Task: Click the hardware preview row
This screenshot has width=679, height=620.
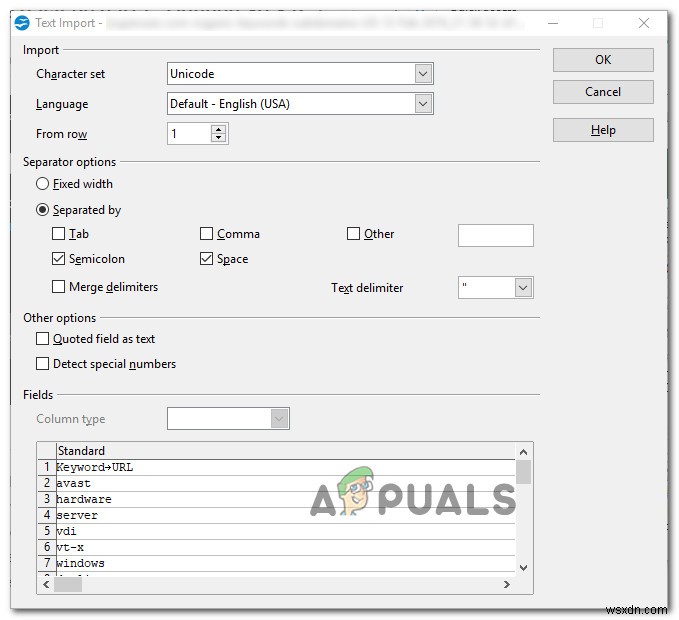Action: coord(277,500)
